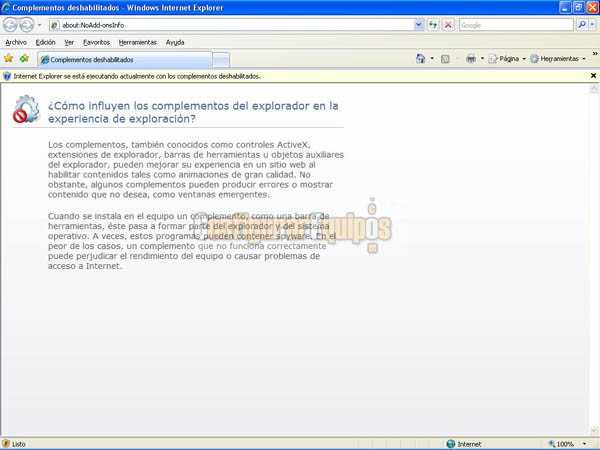
Task: Expand the Home button dropdown arrow
Action: click(x=432, y=59)
